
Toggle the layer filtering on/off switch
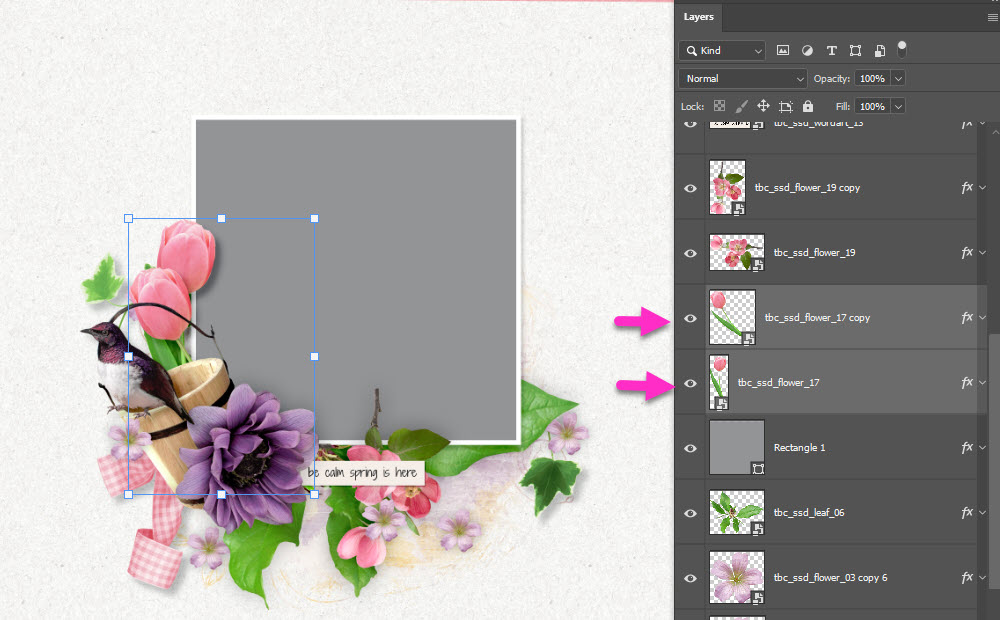(902, 49)
